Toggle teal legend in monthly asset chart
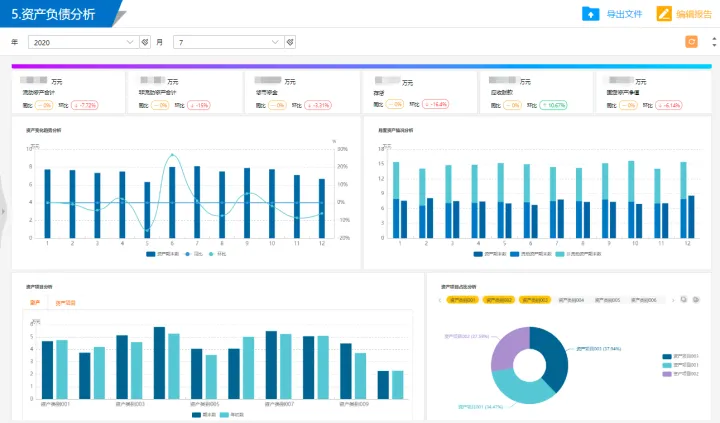This screenshot has height=423, width=720. click(578, 254)
